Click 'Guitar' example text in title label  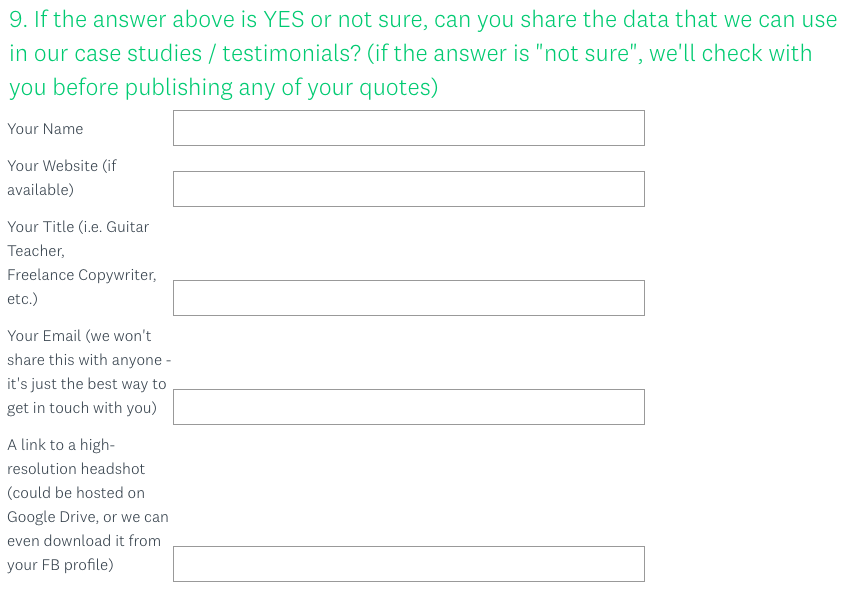pos(127,227)
